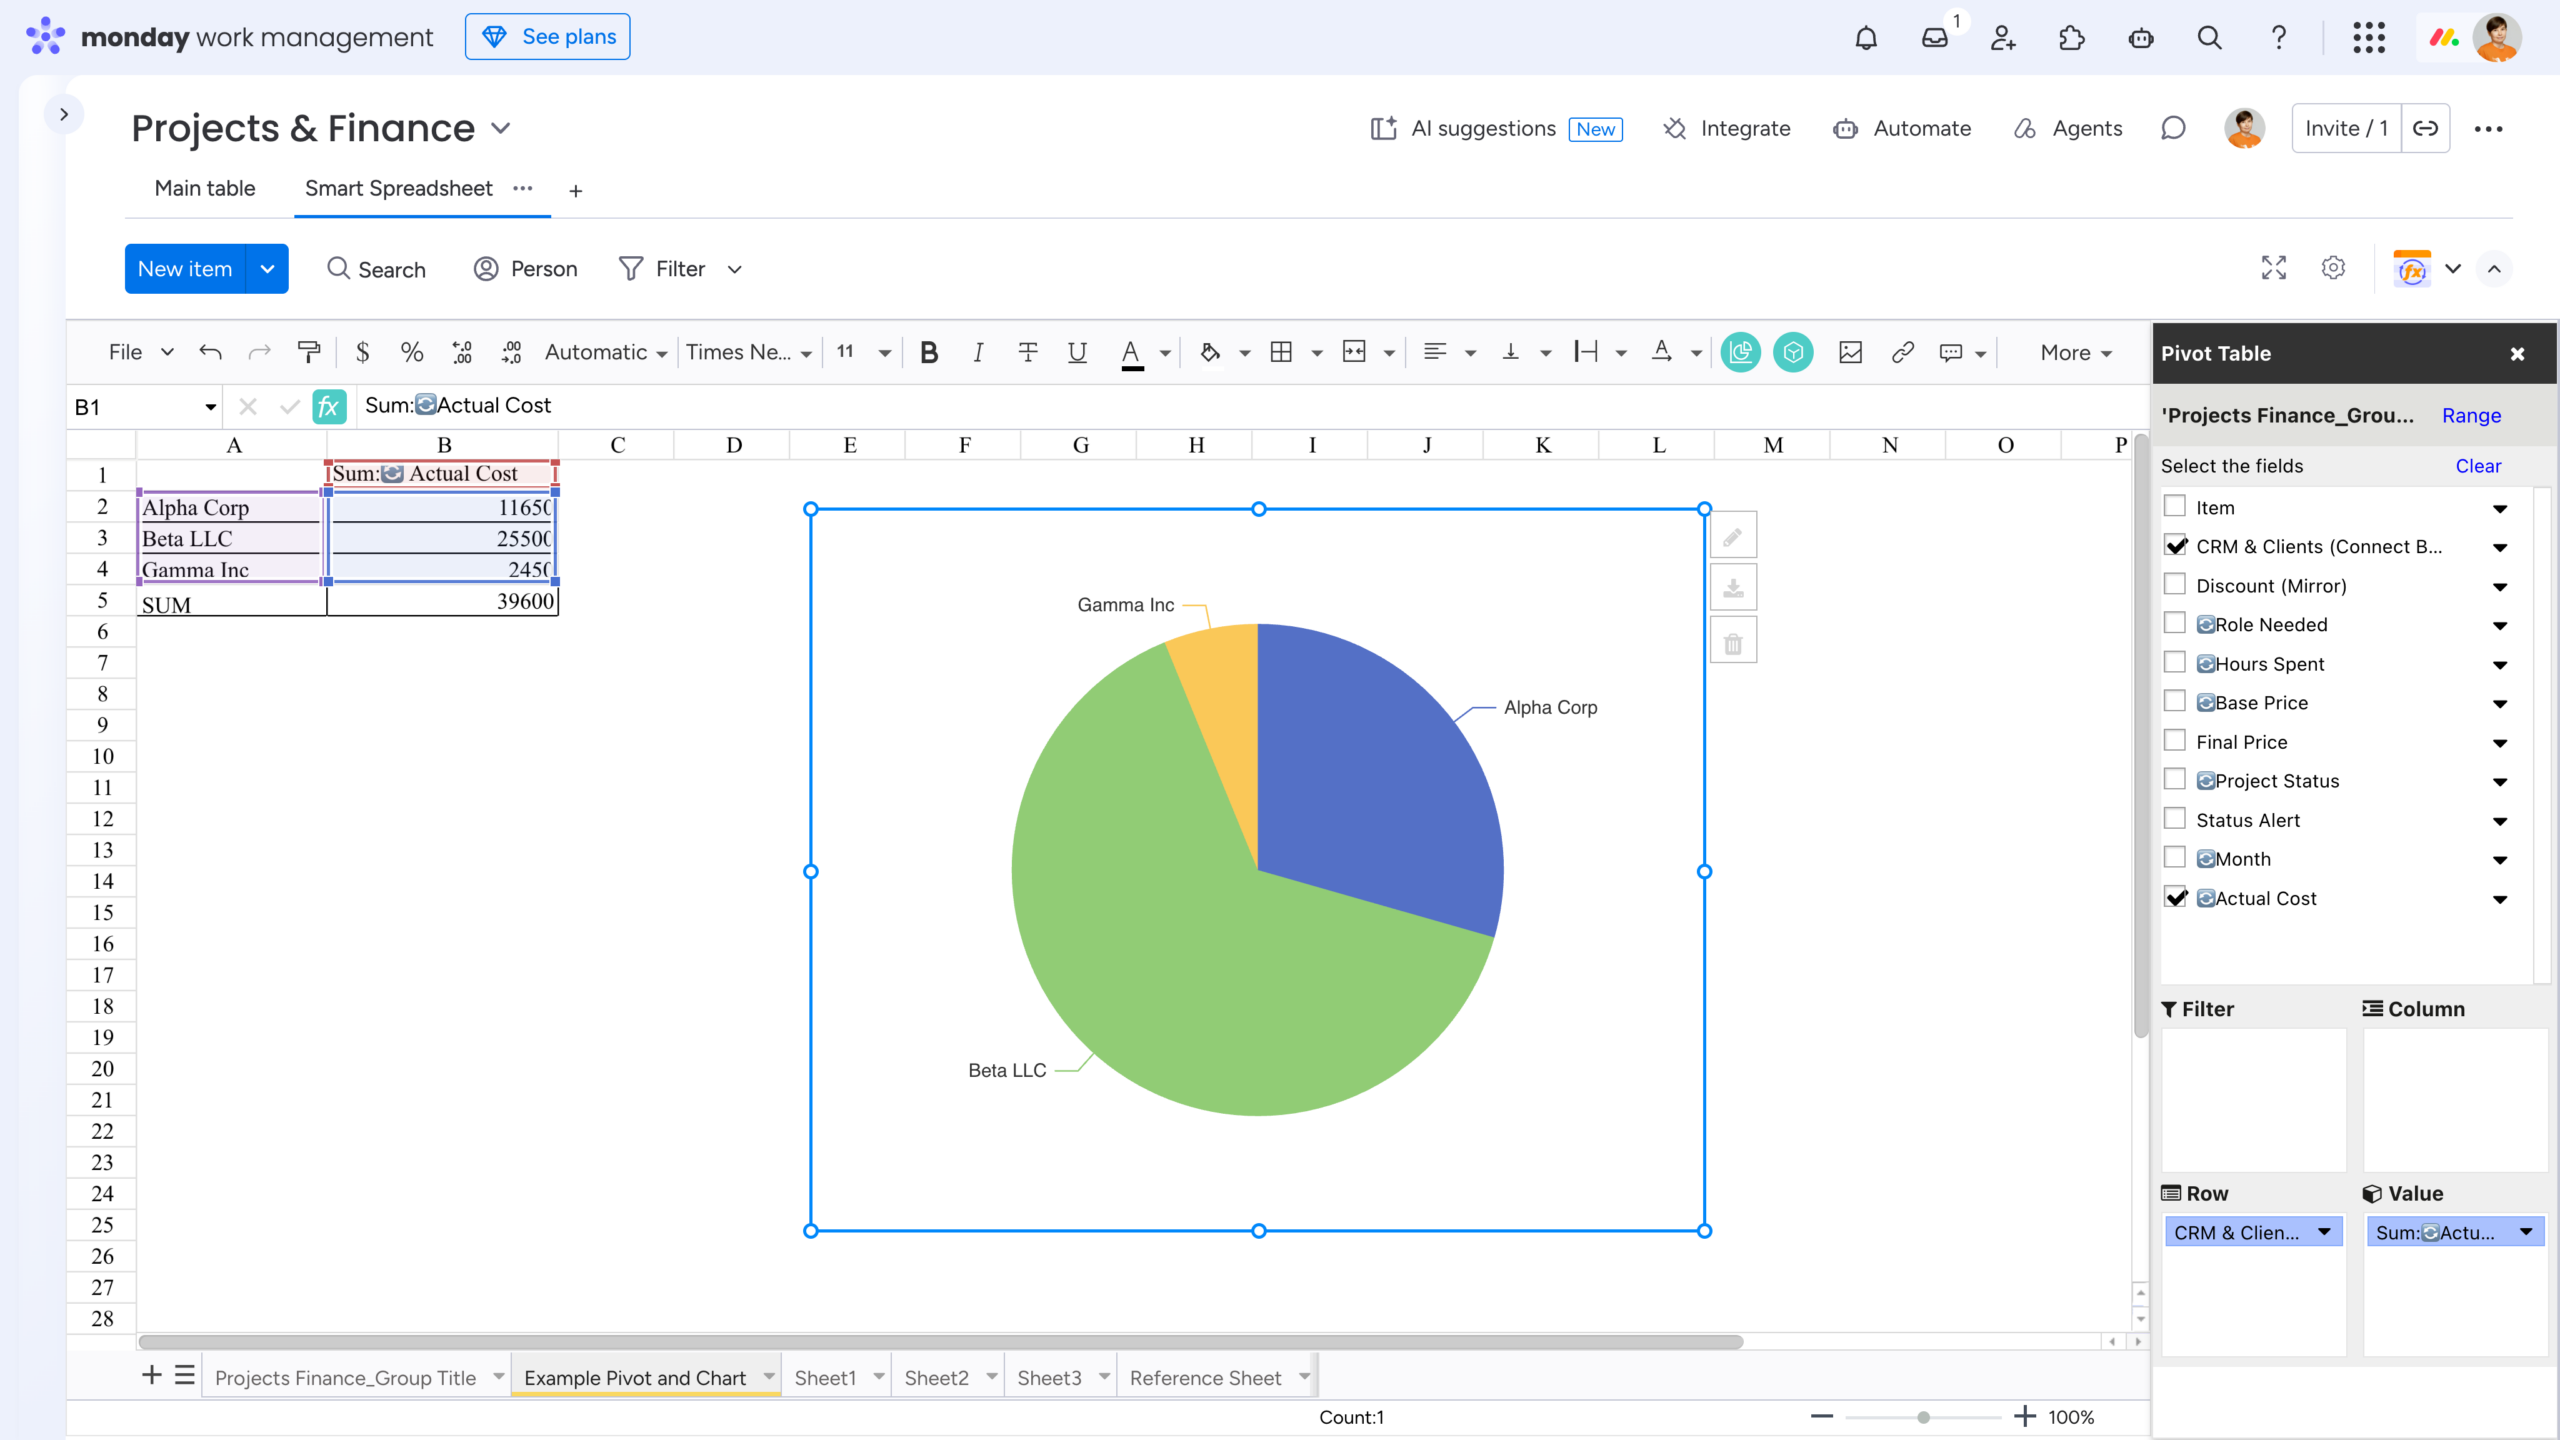The image size is (2560, 1440).
Task: Open the Times New Roman font dropdown
Action: point(748,352)
